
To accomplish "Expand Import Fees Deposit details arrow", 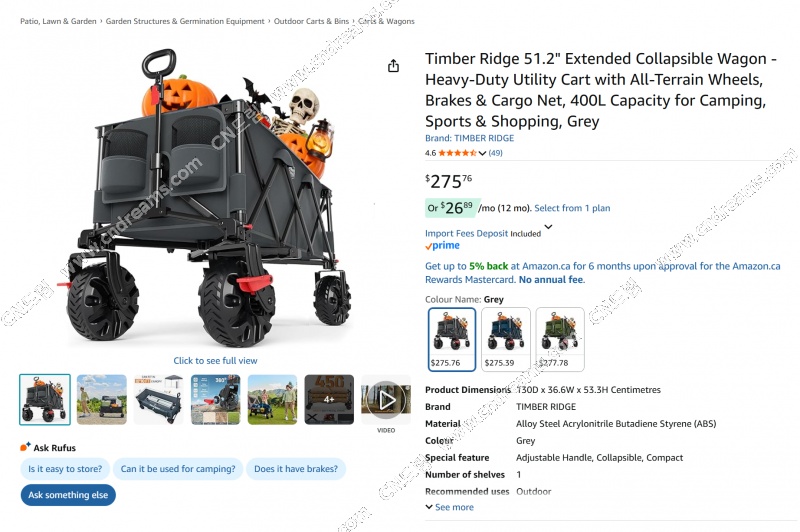I will 548,227.
